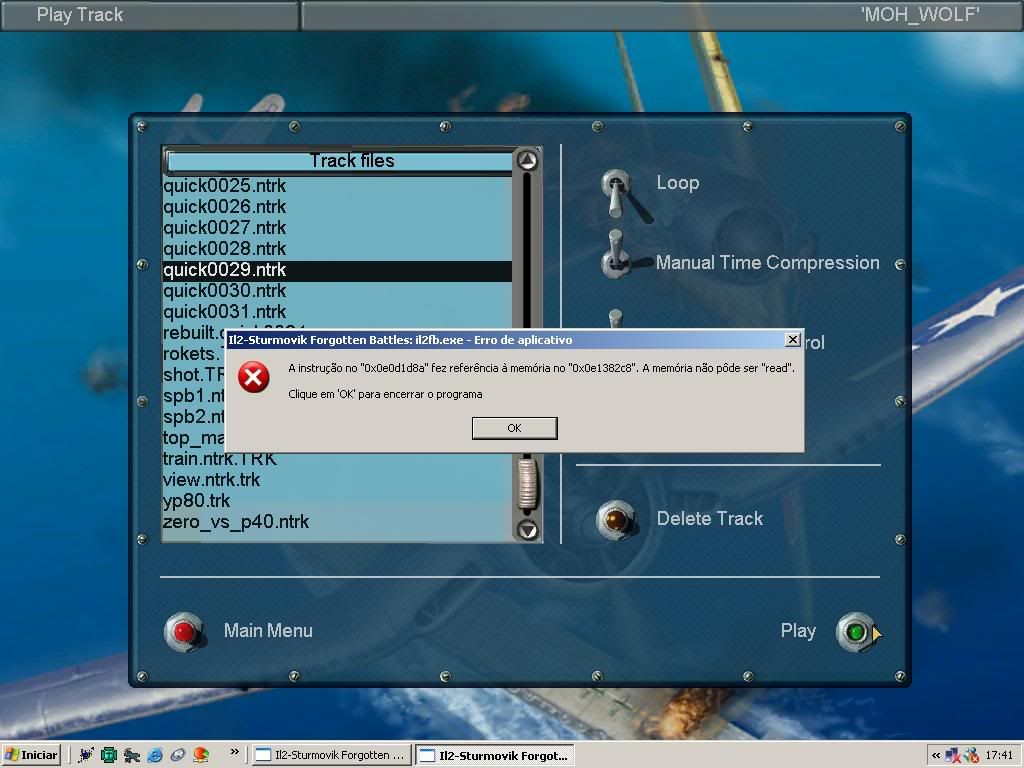Select track quick0028.ntrk

(337, 249)
